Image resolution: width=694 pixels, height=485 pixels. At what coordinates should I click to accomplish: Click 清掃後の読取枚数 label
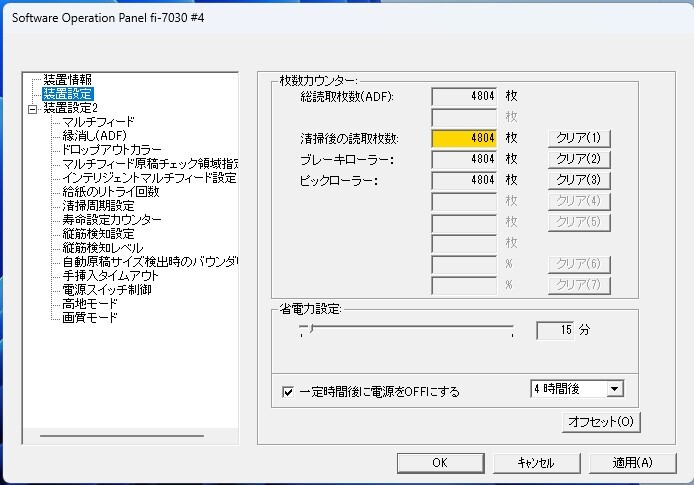[349, 139]
